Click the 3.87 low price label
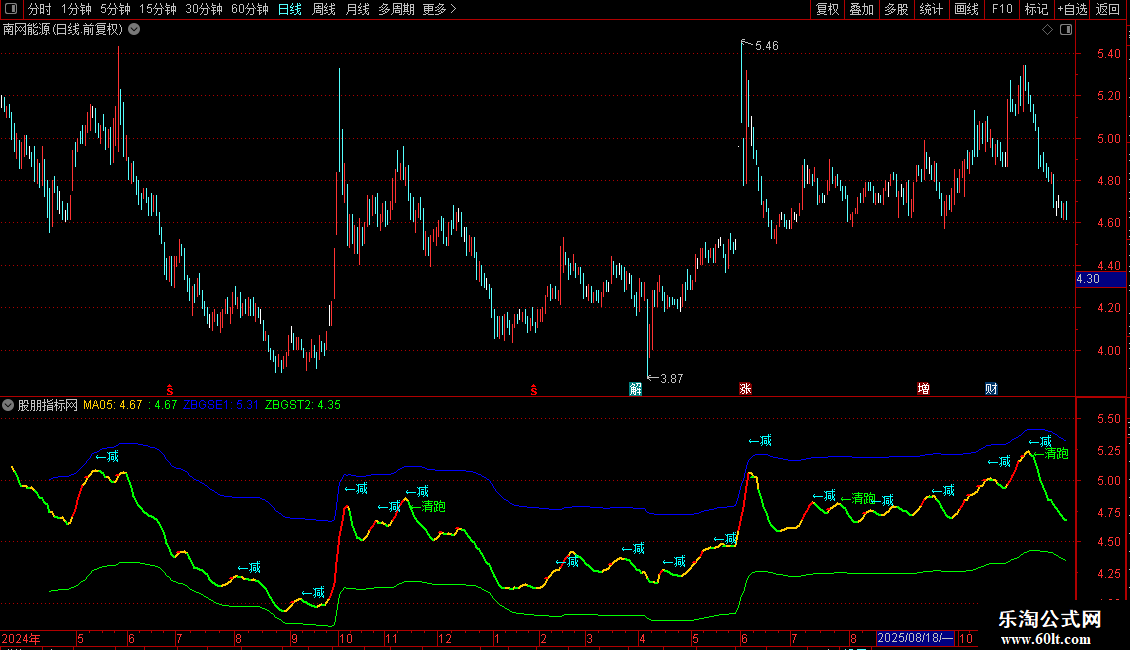Viewport: 1130px width, 650px height. pos(671,379)
